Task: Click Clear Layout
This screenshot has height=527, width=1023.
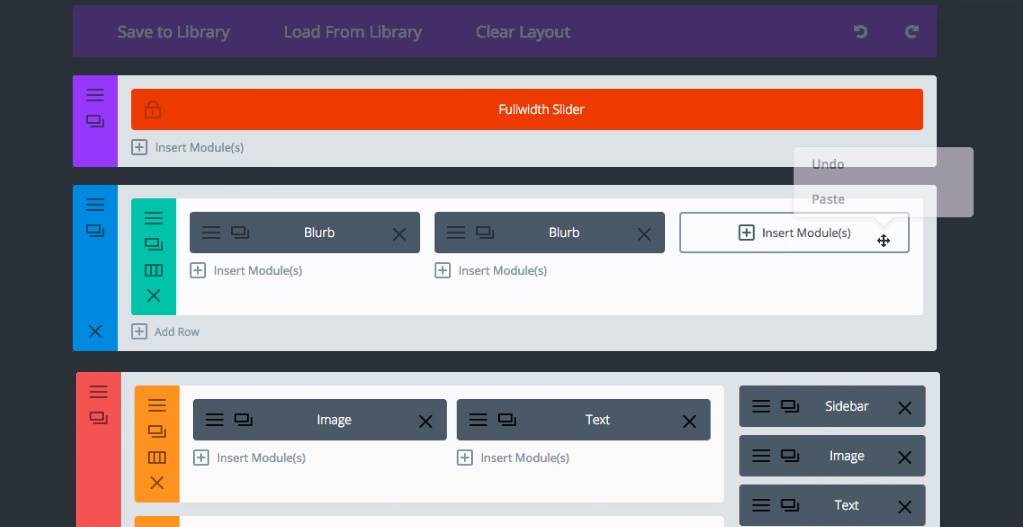Action: pyautogui.click(x=523, y=32)
